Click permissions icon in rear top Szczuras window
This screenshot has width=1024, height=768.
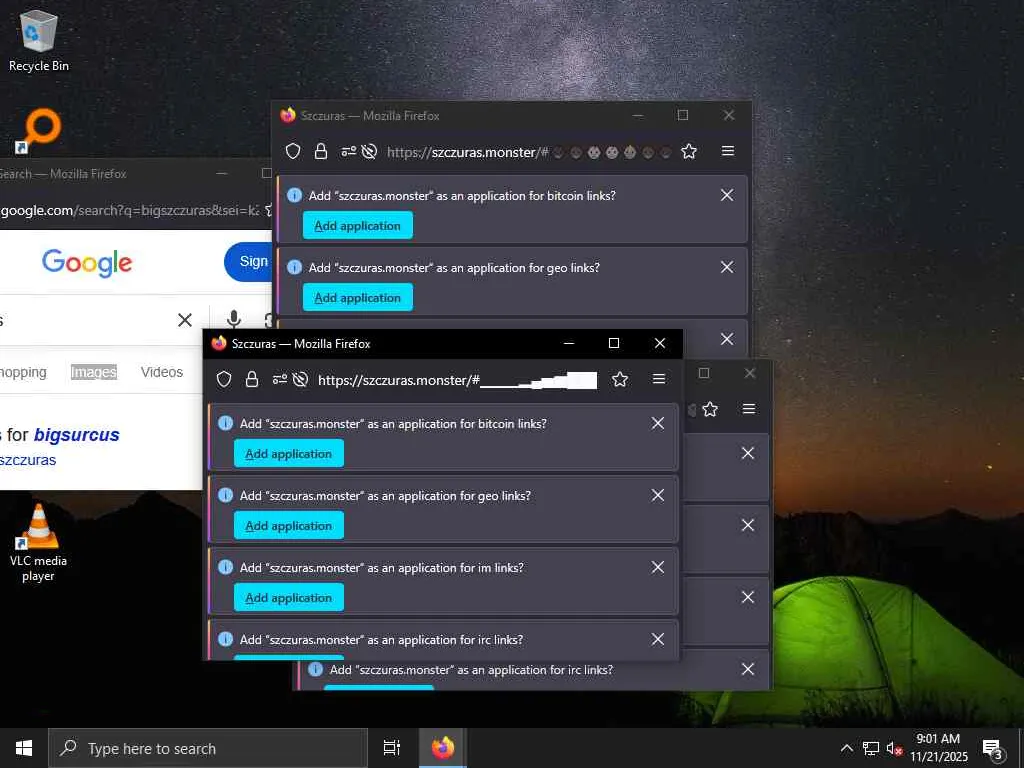coord(349,152)
